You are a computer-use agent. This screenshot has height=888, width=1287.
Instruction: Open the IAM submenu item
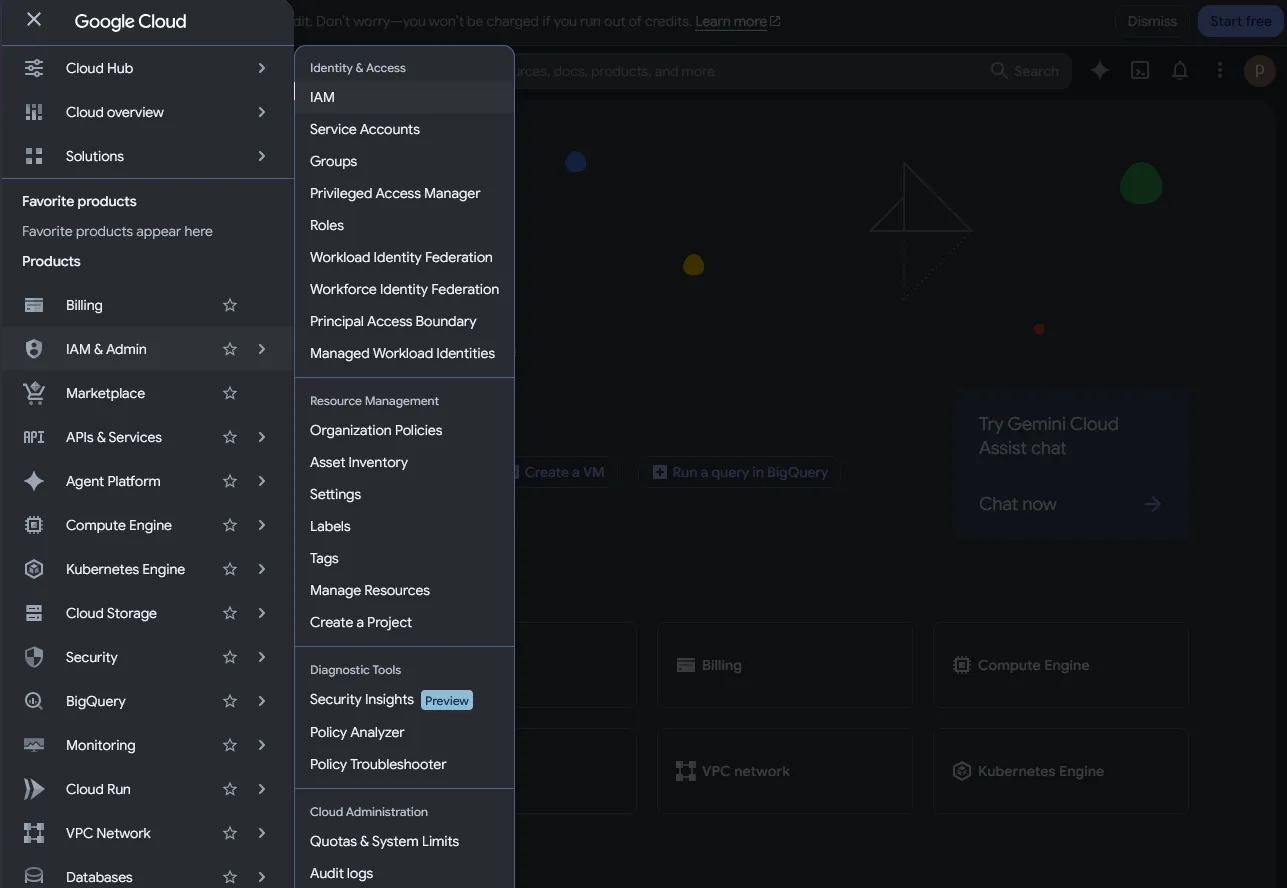click(404, 97)
